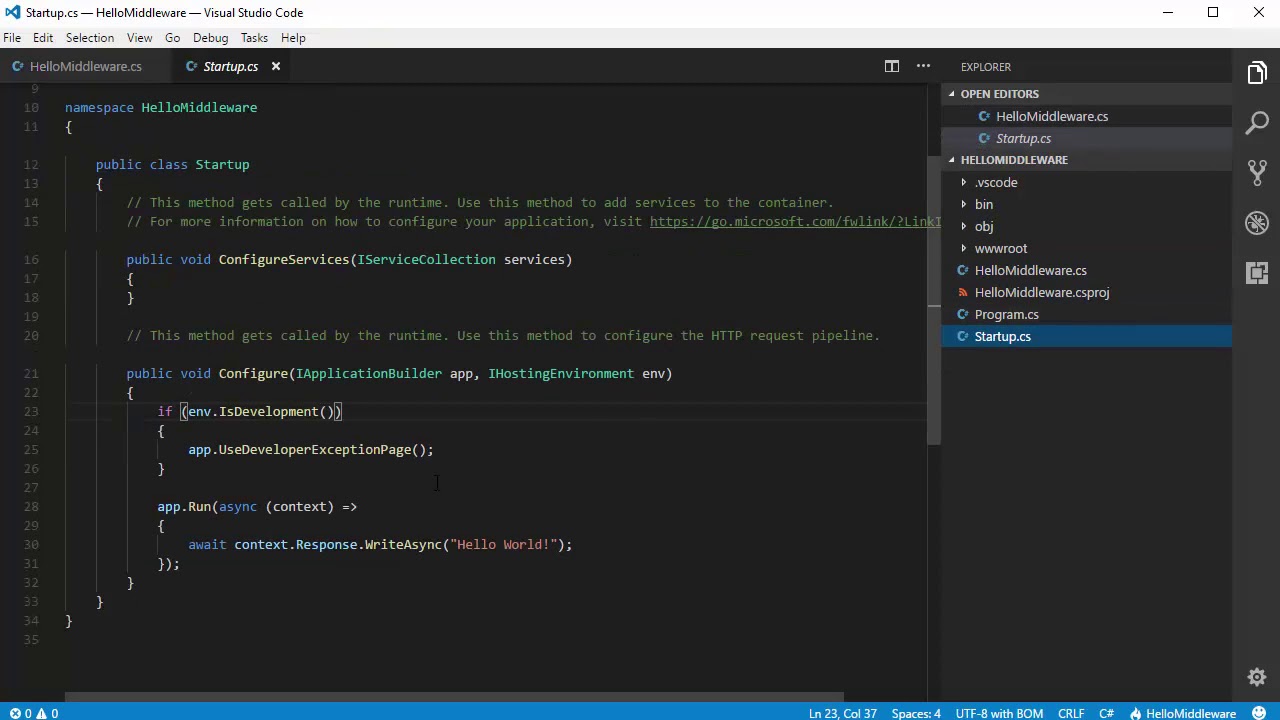Open the Debug view icon
This screenshot has height=720, width=1280.
(1257, 222)
